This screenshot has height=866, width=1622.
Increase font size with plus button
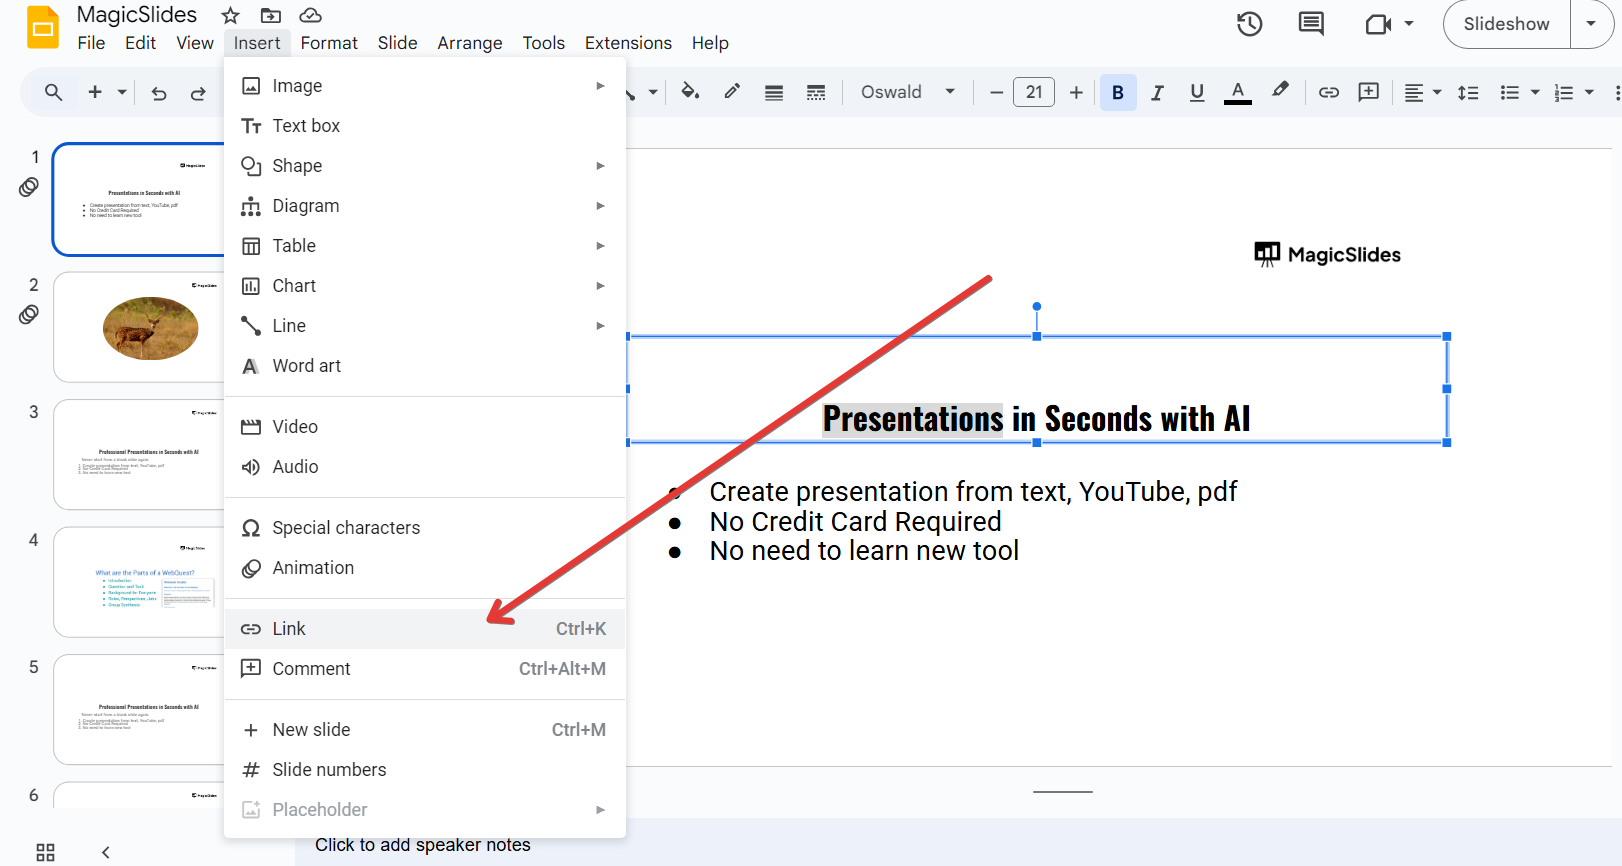(x=1076, y=93)
